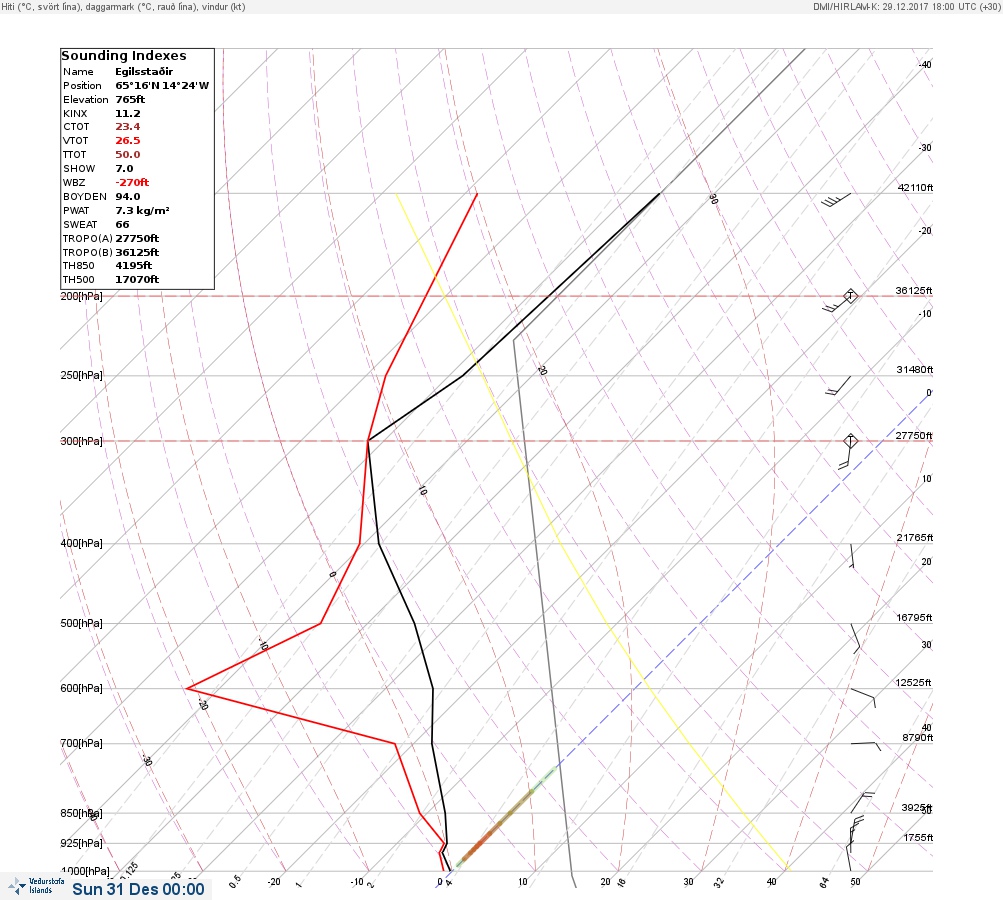
Task: Select the station name 'Egilsstaðir'
Action: point(144,72)
